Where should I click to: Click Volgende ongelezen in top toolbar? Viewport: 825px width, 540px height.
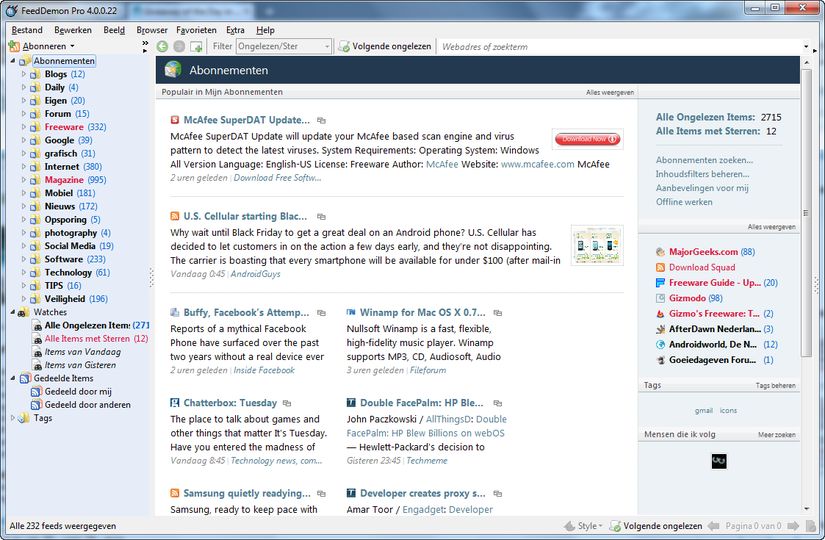(x=385, y=46)
